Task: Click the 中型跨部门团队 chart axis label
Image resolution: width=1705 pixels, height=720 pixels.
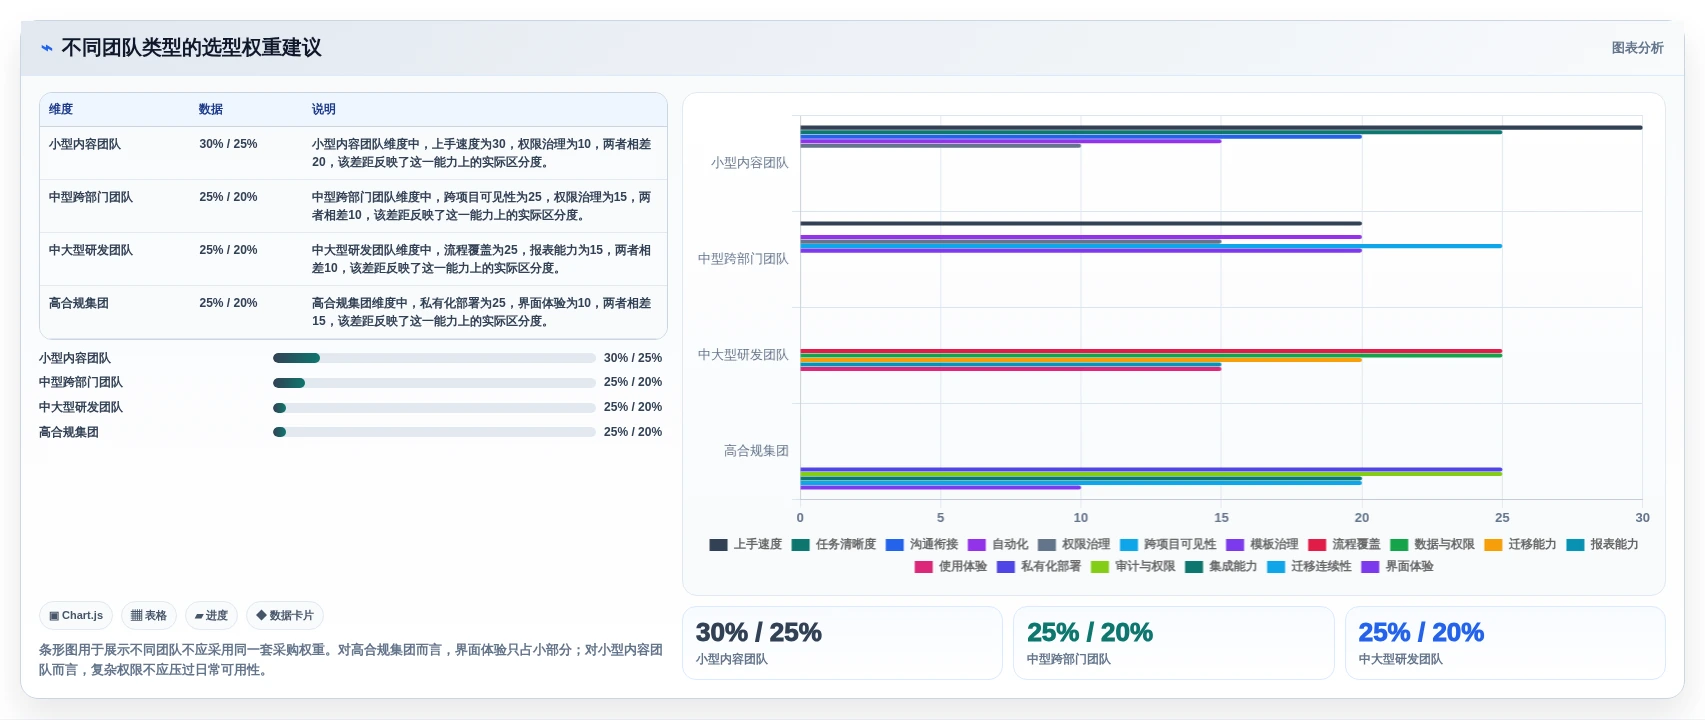Action: click(x=743, y=259)
